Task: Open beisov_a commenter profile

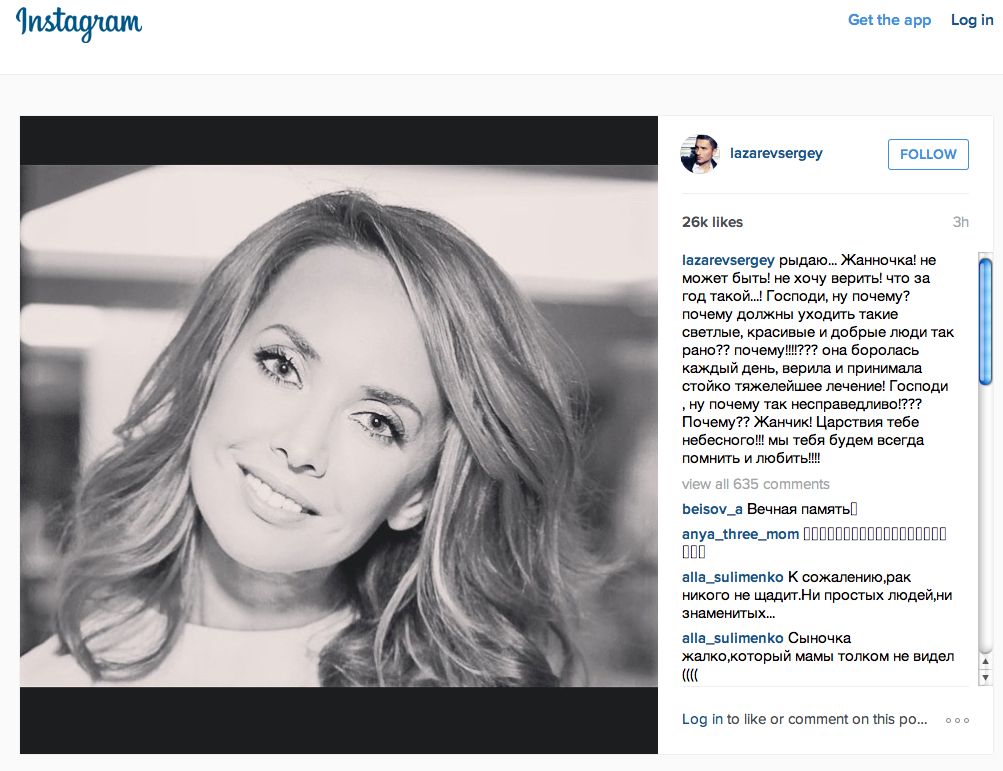Action: click(x=712, y=509)
